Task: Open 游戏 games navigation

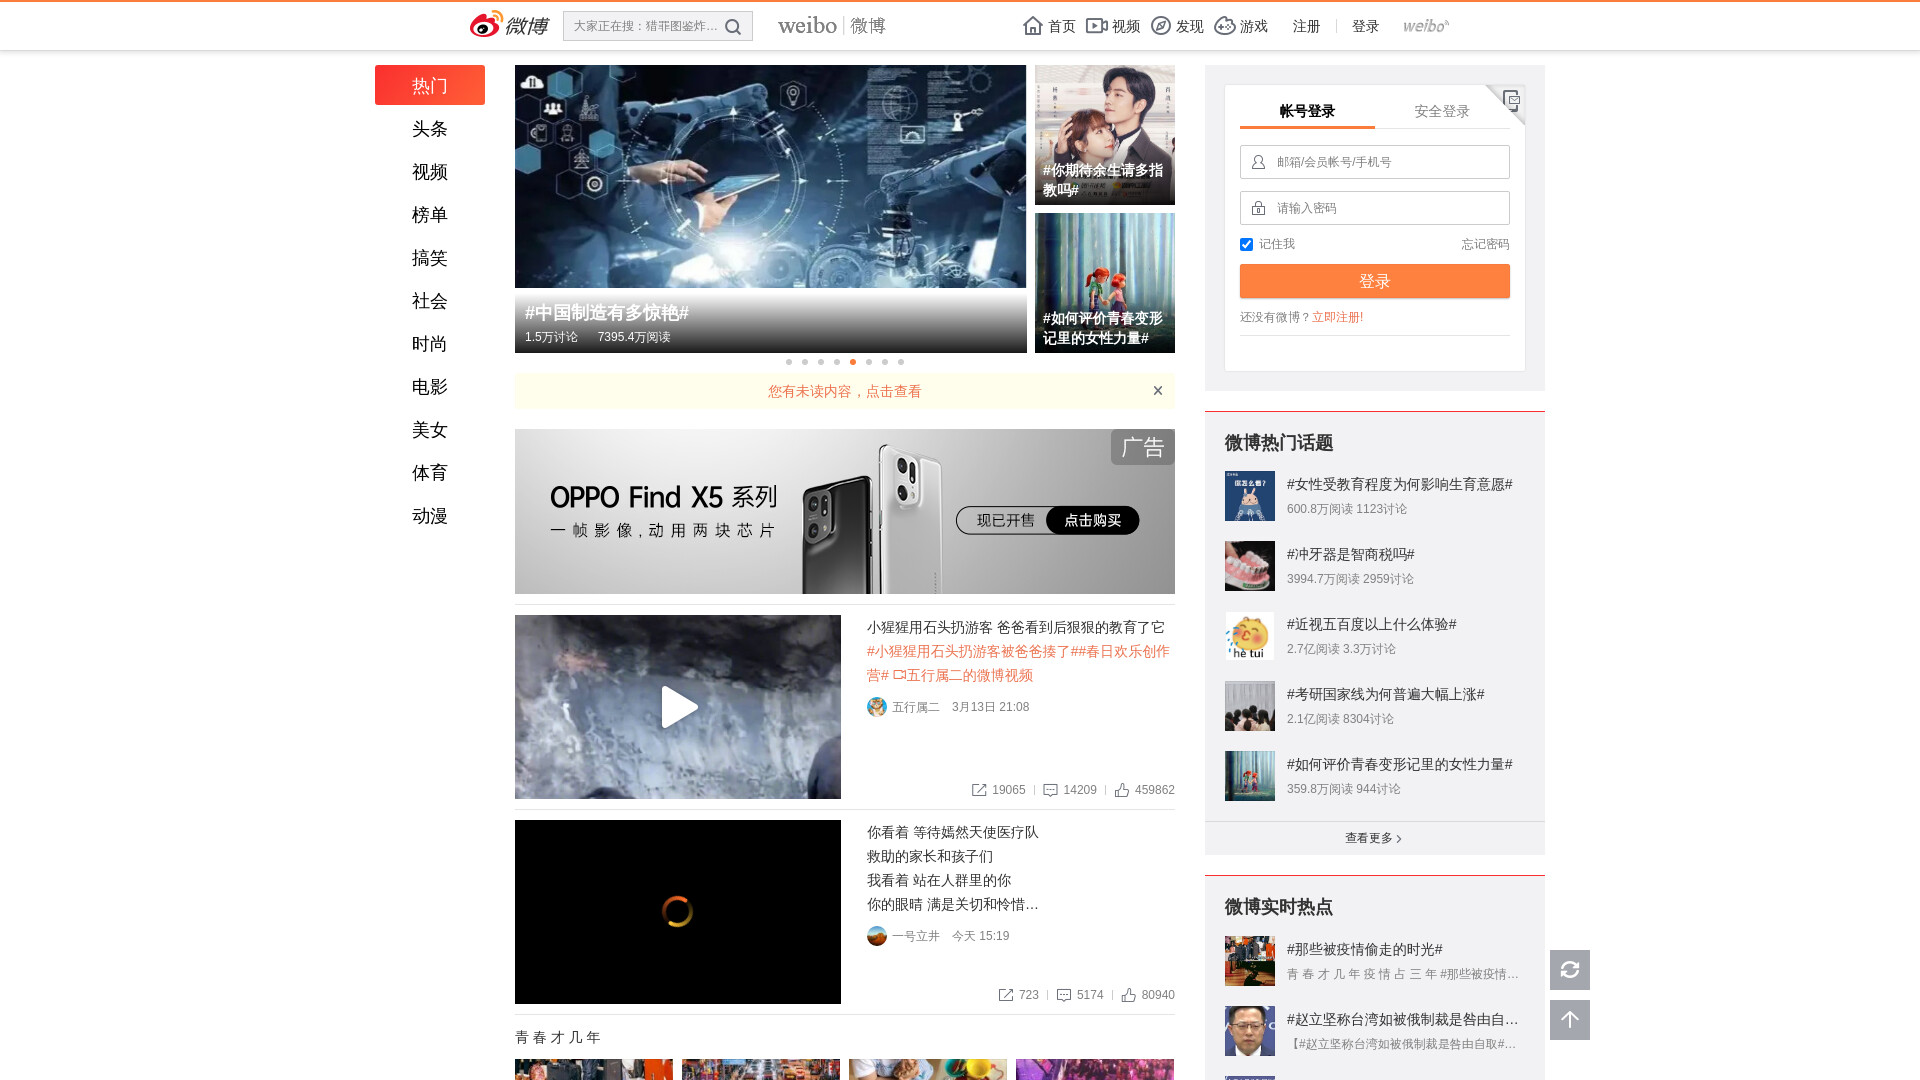Action: coord(1241,26)
